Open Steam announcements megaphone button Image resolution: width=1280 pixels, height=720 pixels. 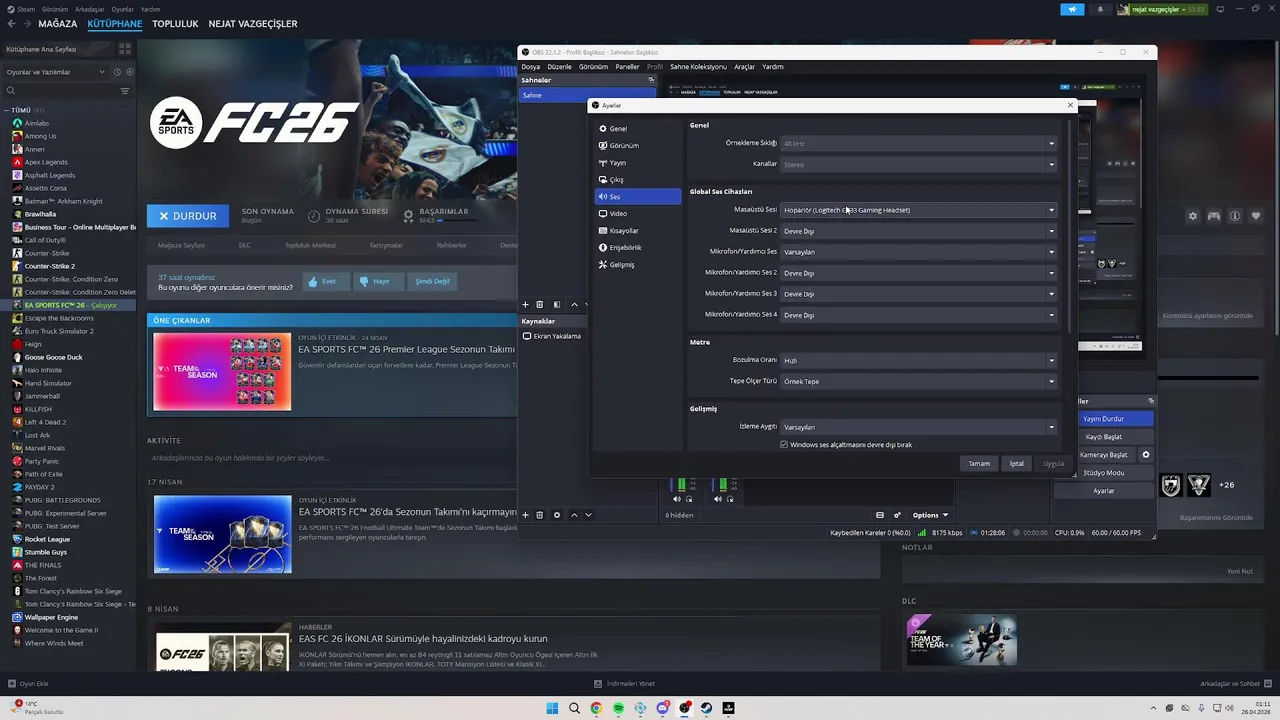[x=1072, y=9]
